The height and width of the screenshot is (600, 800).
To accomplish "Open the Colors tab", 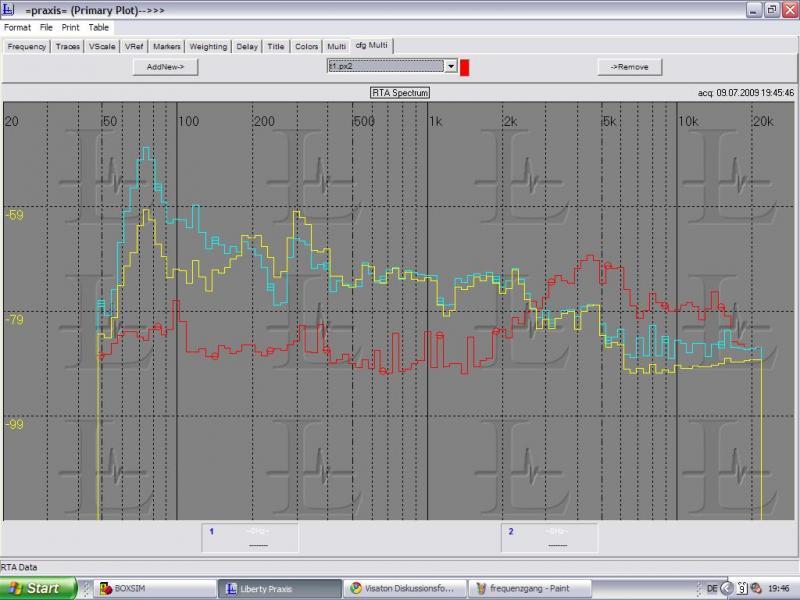I will pyautogui.click(x=306, y=46).
